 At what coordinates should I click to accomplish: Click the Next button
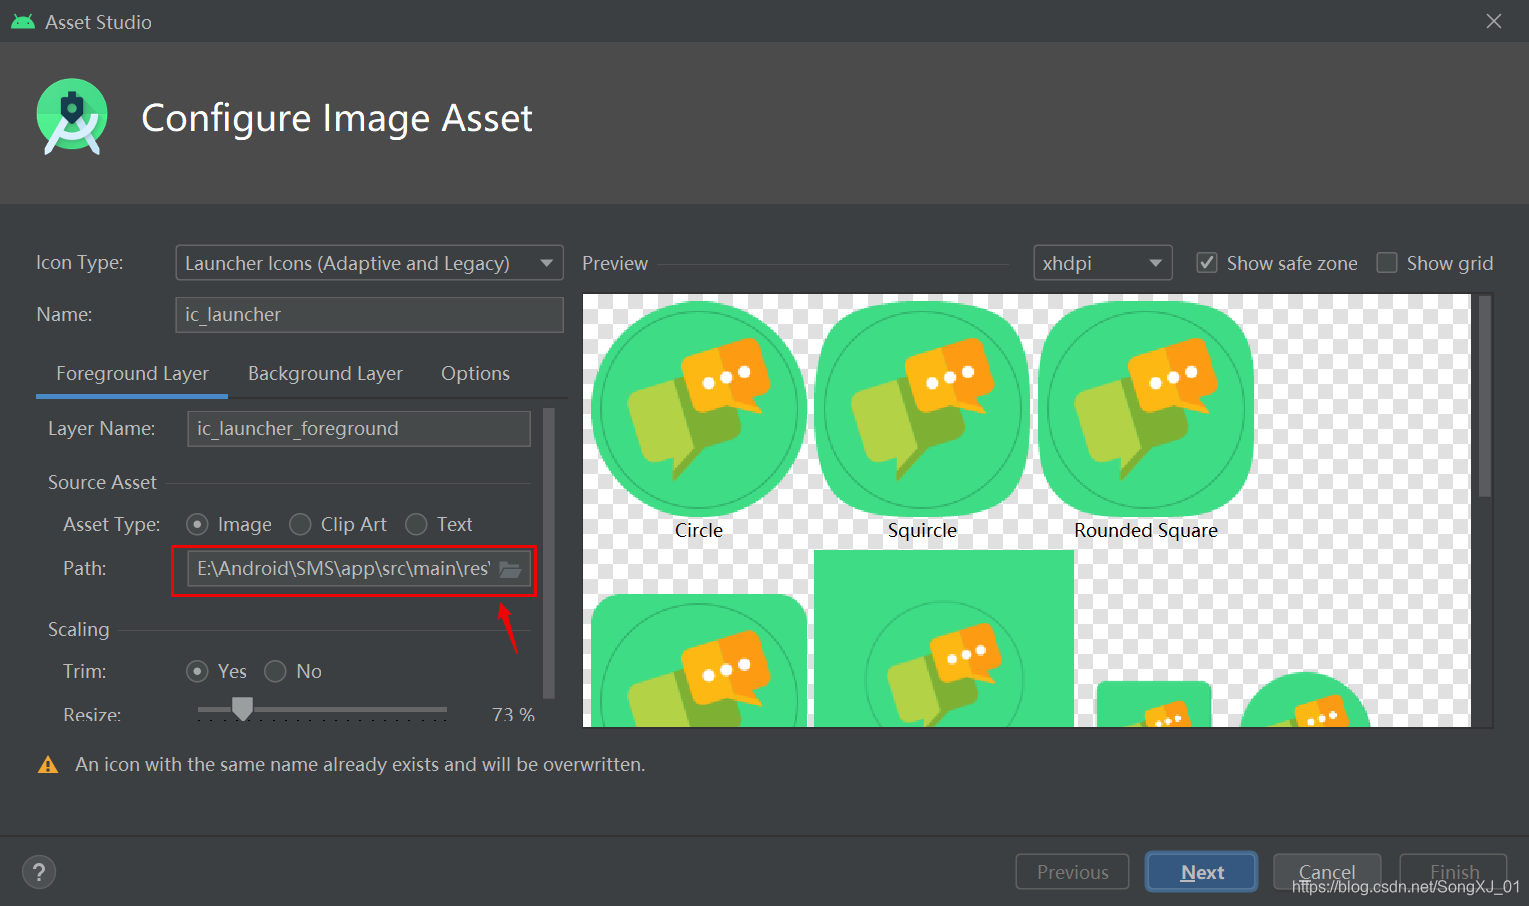click(1201, 872)
